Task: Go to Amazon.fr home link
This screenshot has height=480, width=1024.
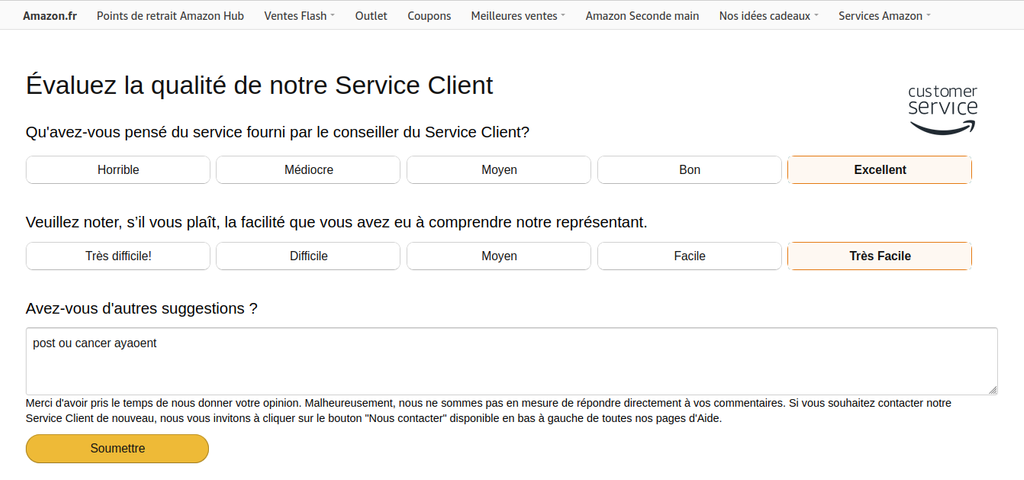Action: click(x=50, y=16)
